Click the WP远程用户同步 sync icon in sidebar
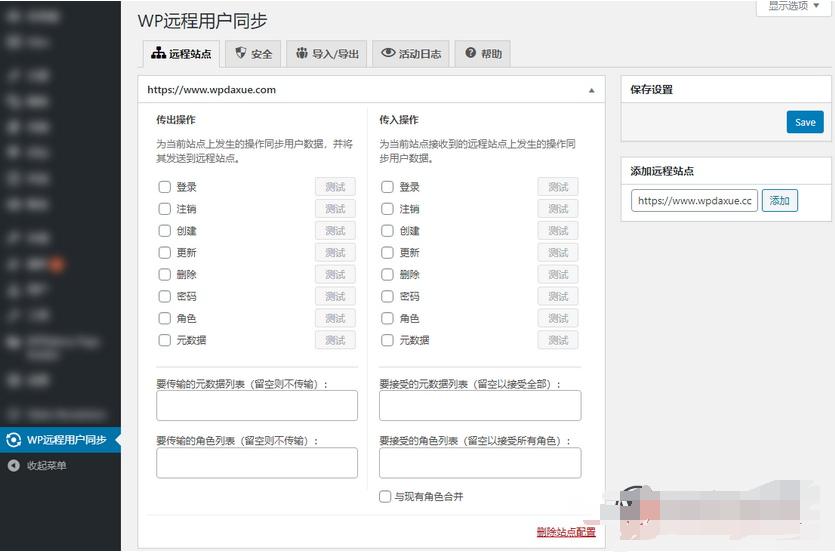 pyautogui.click(x=13, y=440)
